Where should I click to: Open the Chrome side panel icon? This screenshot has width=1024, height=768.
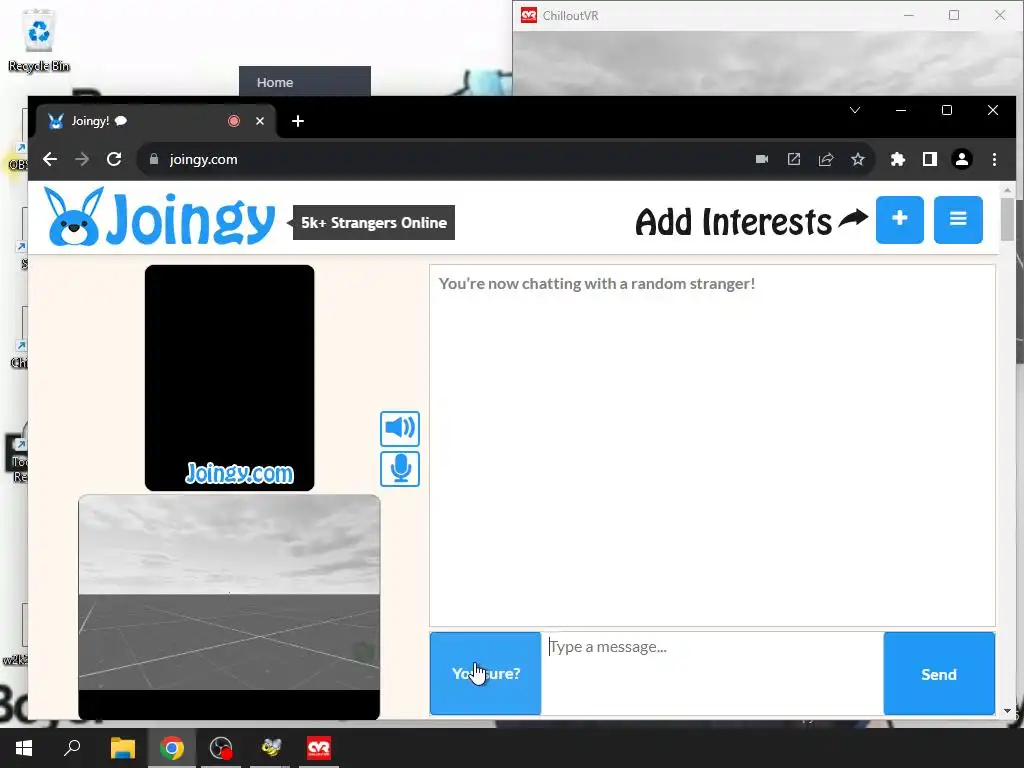(x=930, y=159)
